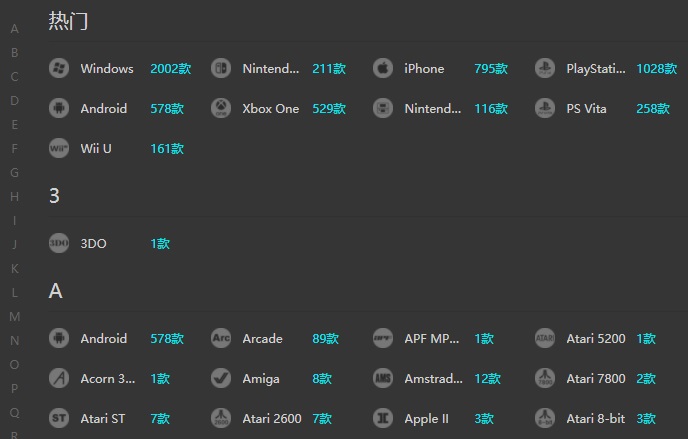Viewport: 688px width, 439px height.
Task: Select letter P in alphabet index
Action: coord(14,389)
